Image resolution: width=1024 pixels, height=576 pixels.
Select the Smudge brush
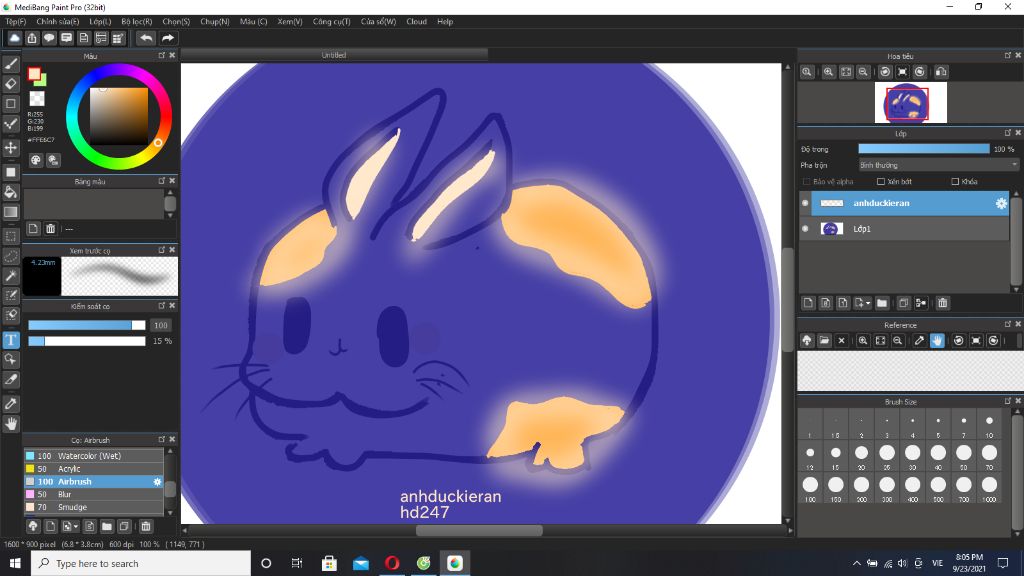(x=93, y=507)
